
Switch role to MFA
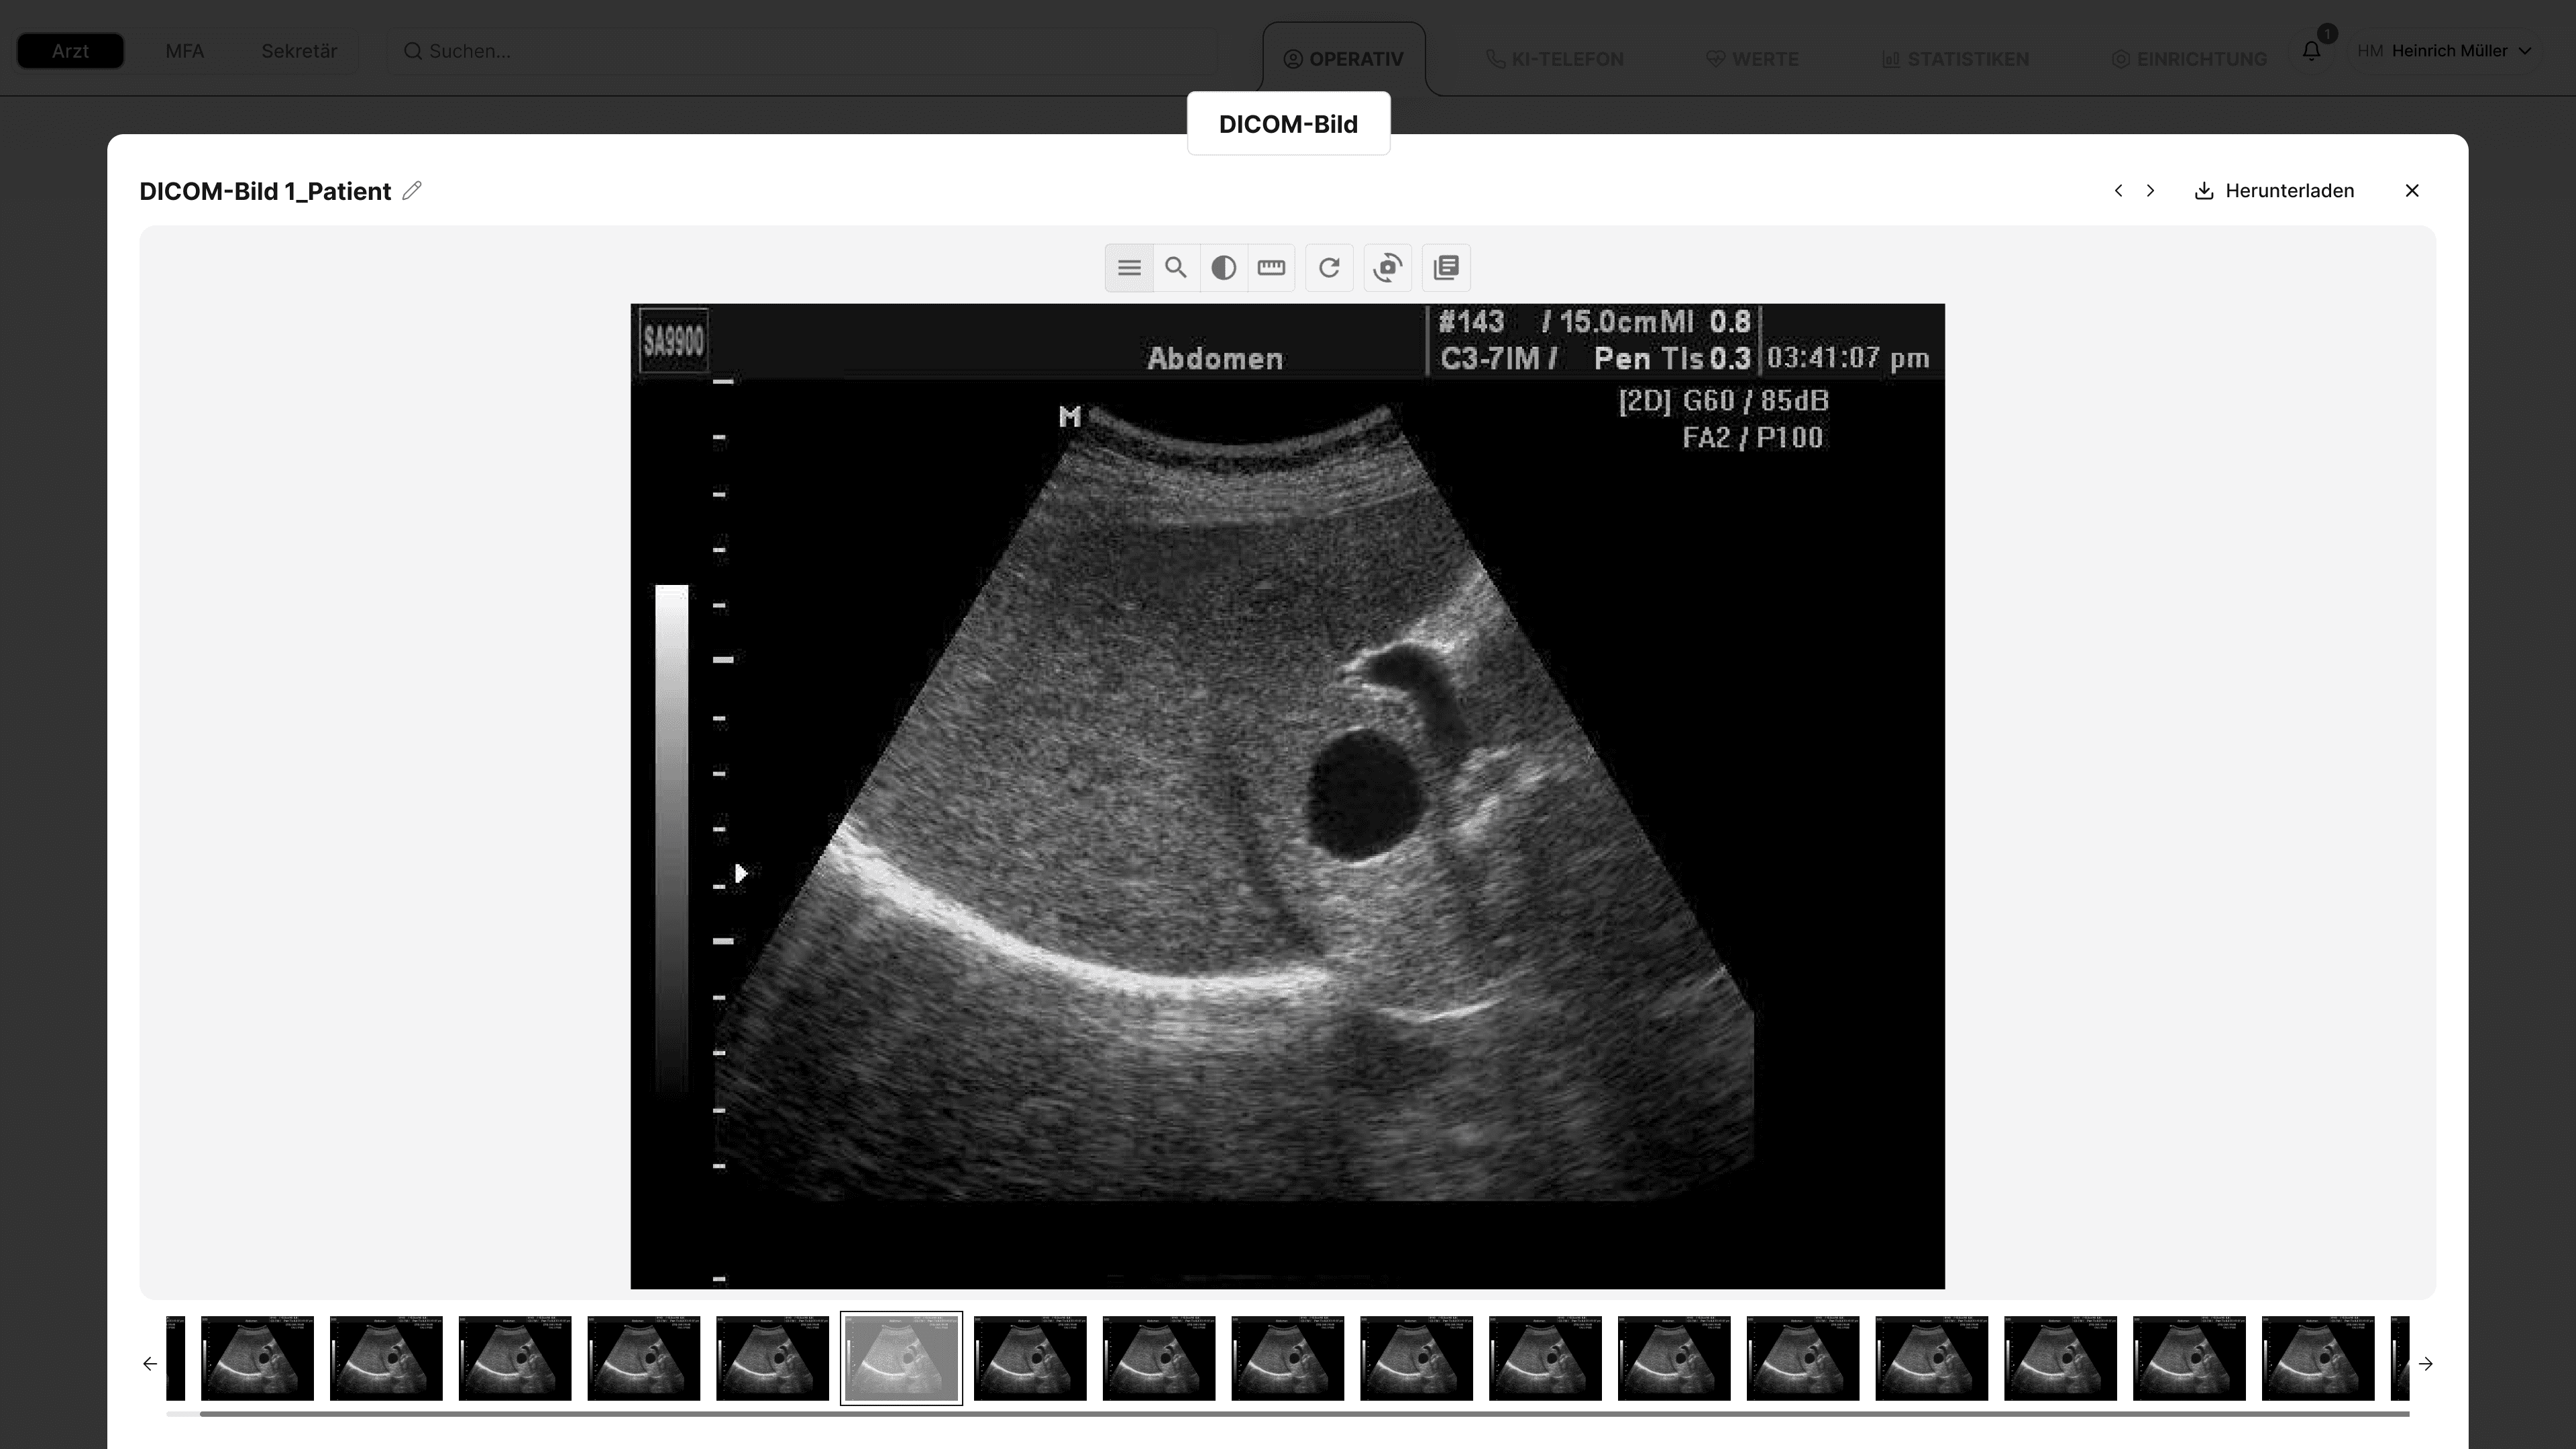184,51
